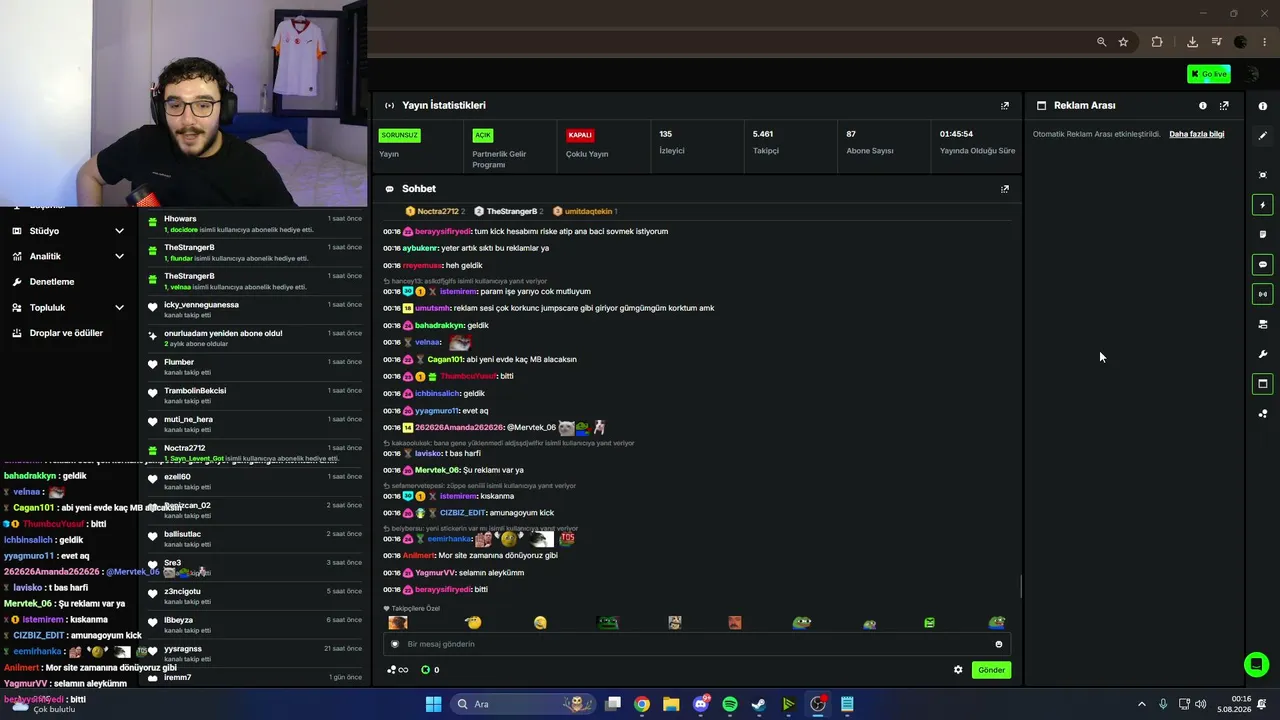Select Hhowars gift entry in activity feed
Image resolution: width=1280 pixels, height=720 pixels.
pyautogui.click(x=254, y=224)
